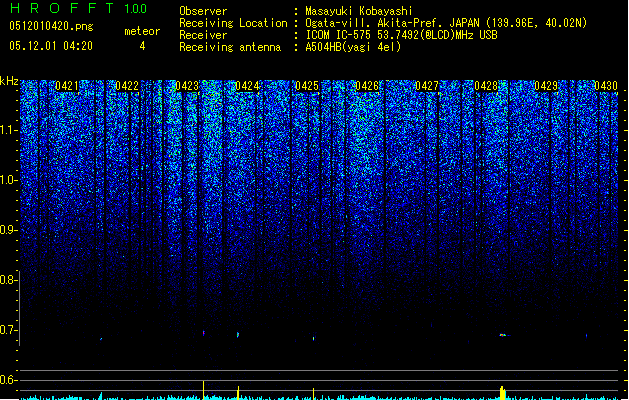Click the 0424 time marker

point(247,86)
